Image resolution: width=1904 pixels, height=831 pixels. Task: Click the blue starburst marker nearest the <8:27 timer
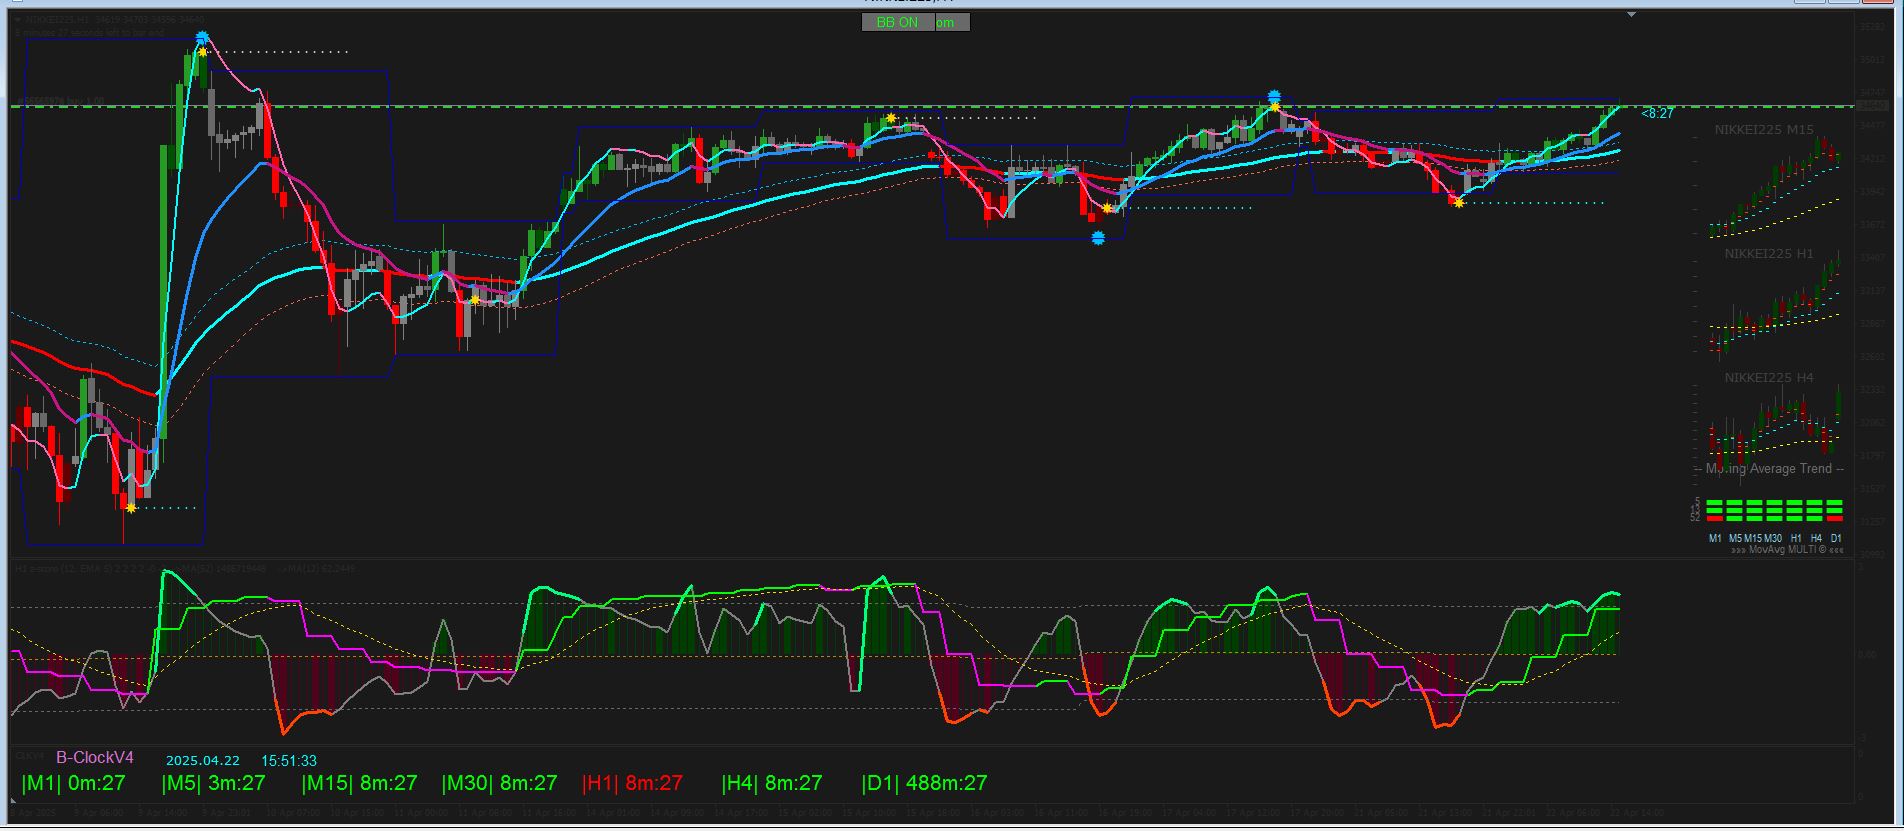point(1274,97)
